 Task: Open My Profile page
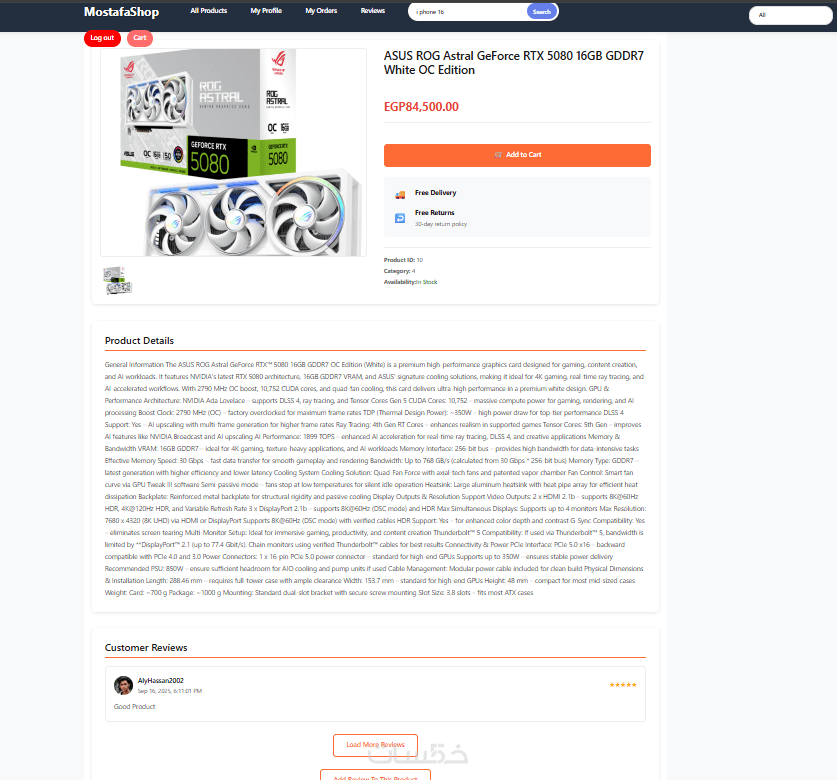[x=266, y=11]
